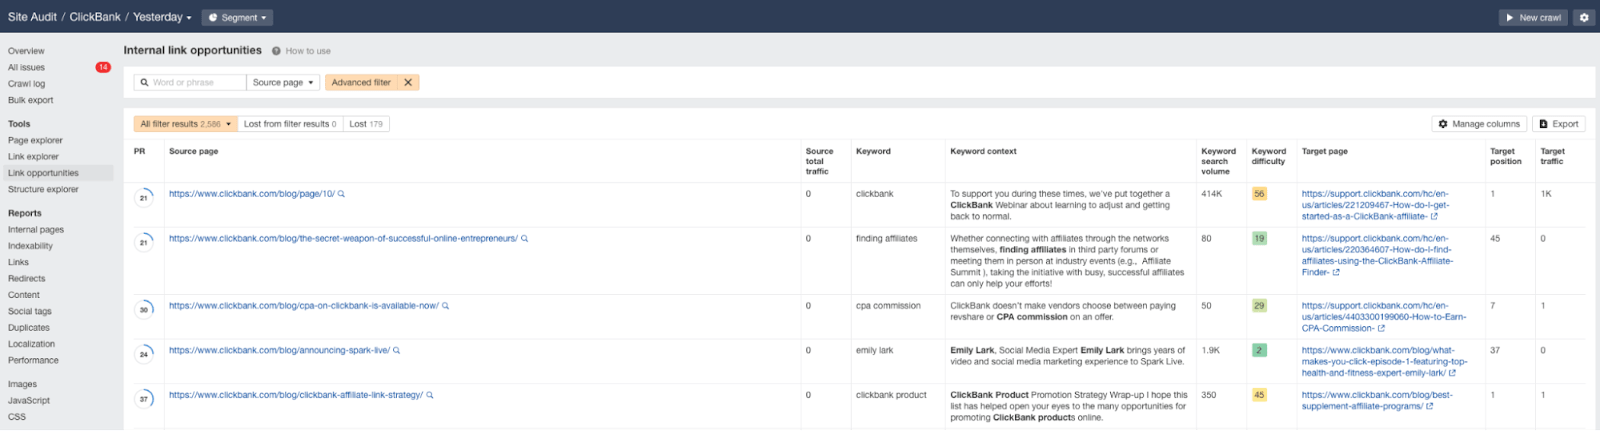Open external icon for Affiliate-Finder target

click(x=1336, y=272)
